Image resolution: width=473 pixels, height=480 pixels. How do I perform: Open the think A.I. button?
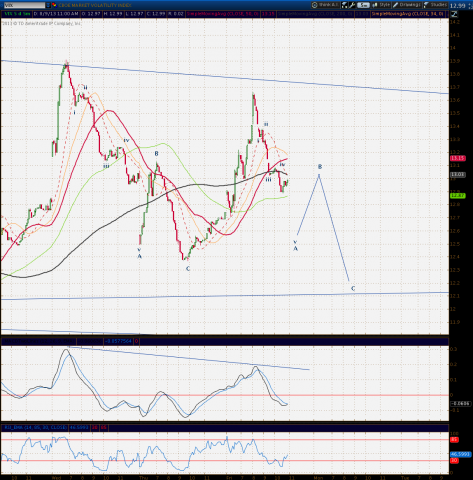coord(326,5)
